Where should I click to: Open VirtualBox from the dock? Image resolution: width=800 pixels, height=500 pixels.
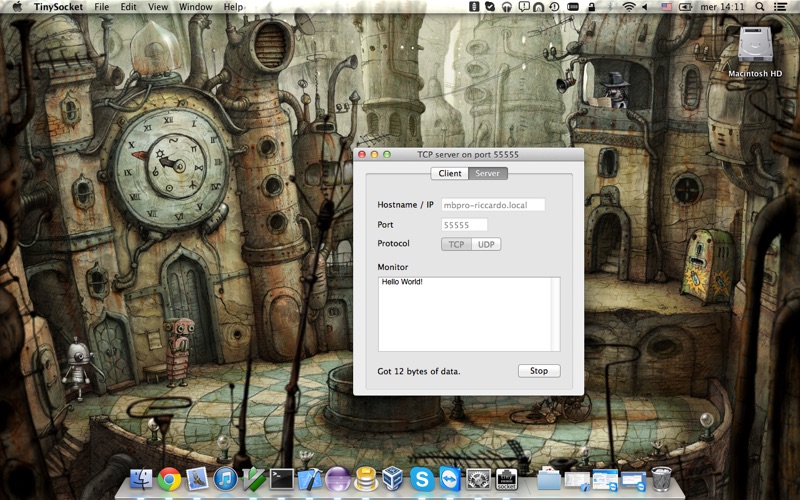[393, 480]
